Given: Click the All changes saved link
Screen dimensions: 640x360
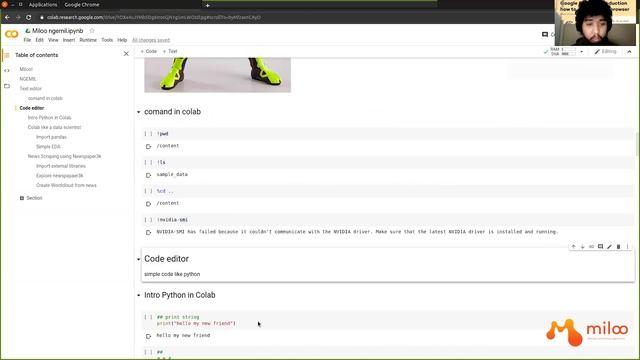Looking at the screenshot, I should [151, 40].
